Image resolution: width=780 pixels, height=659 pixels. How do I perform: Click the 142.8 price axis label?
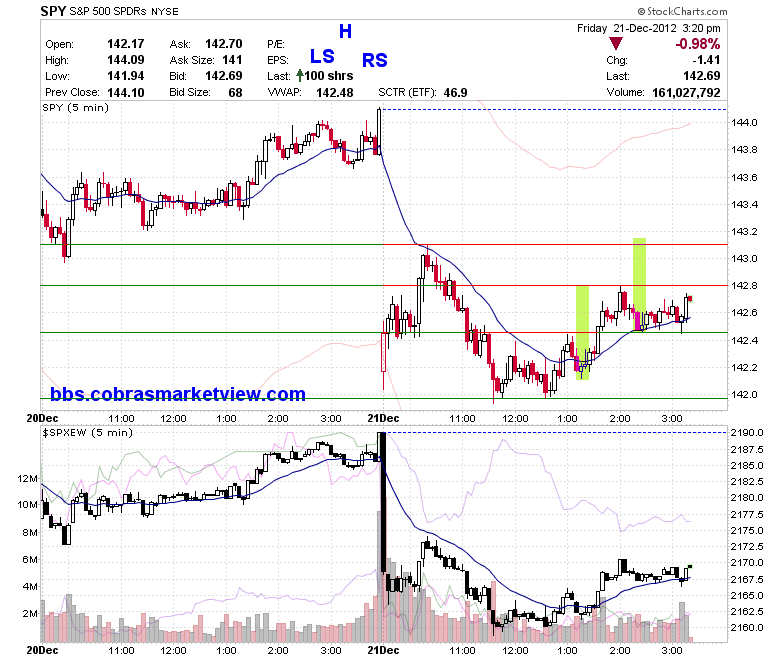[744, 286]
